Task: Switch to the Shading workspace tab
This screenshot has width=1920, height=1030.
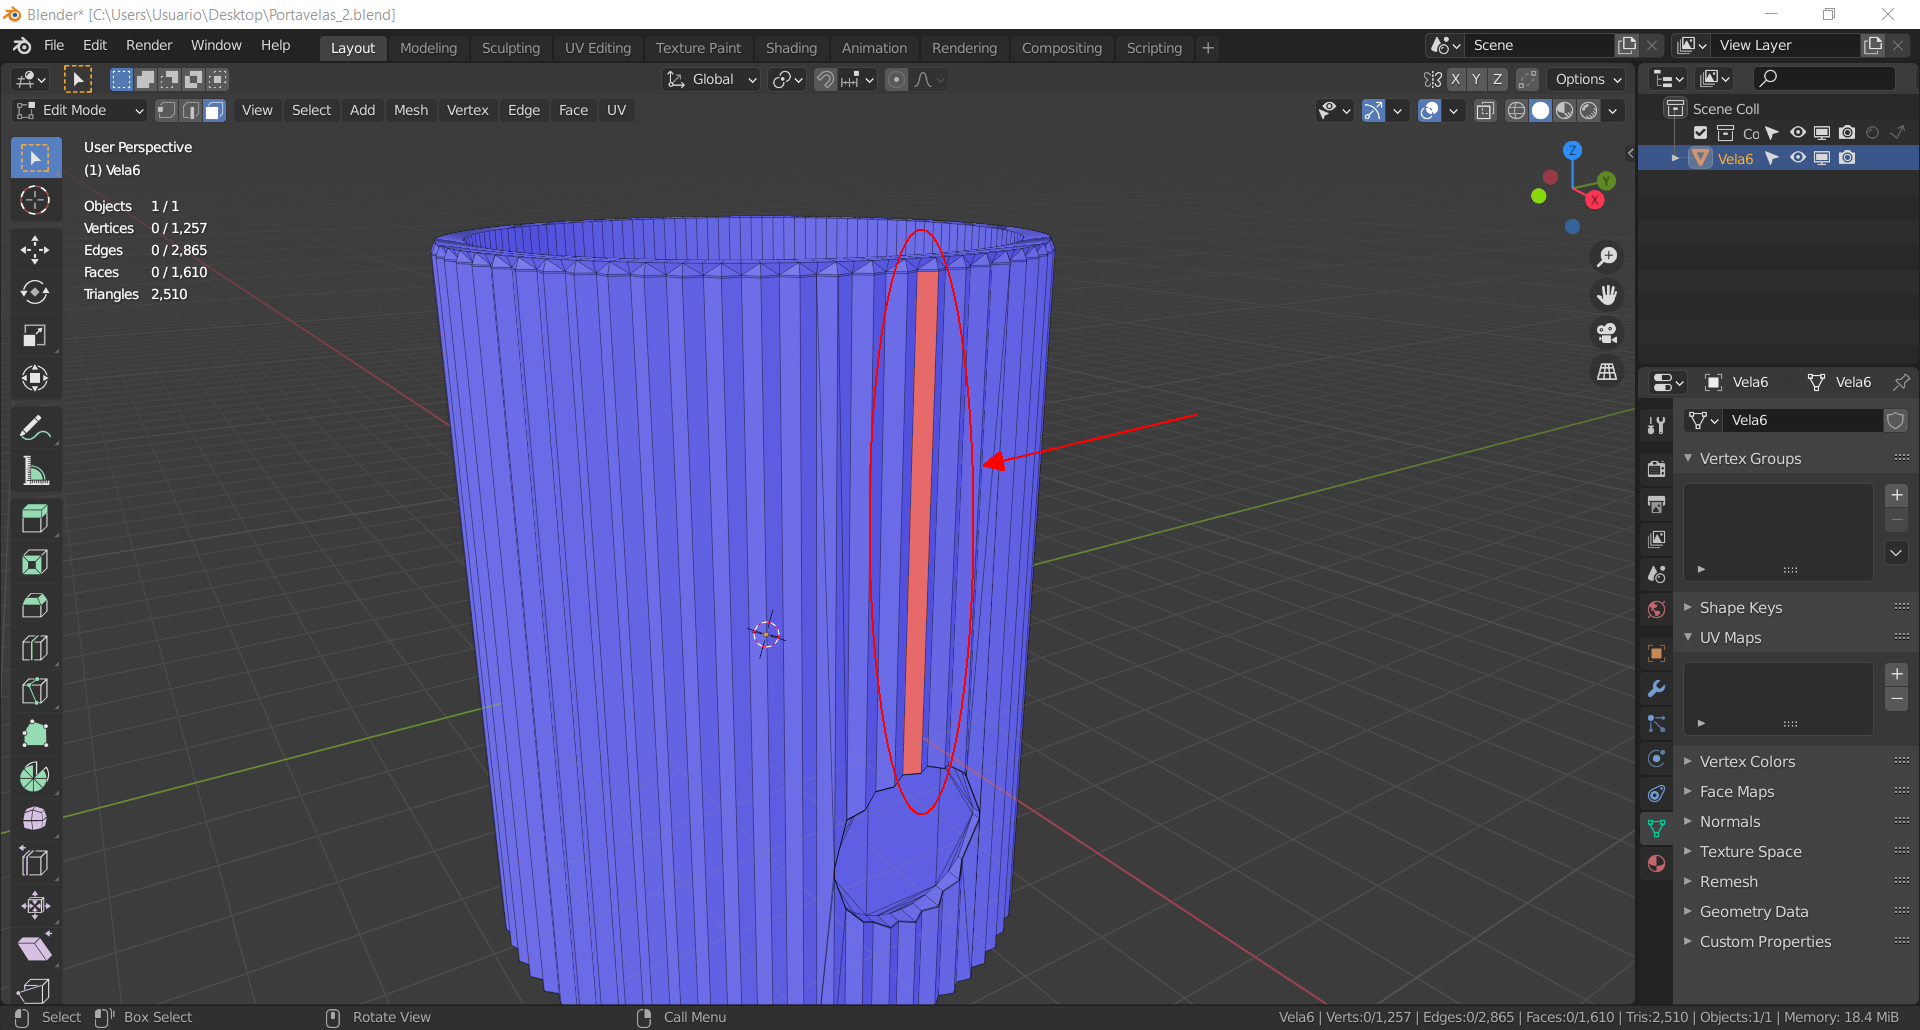Action: click(791, 48)
